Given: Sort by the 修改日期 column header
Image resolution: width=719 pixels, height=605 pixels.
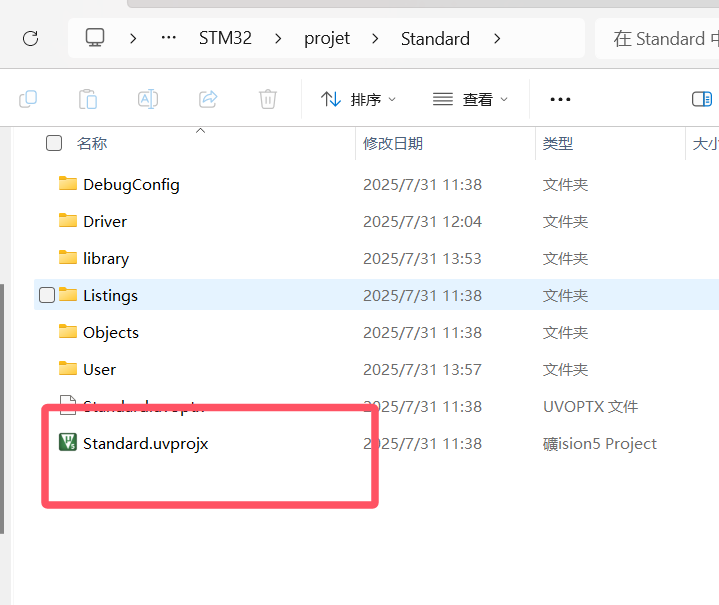Looking at the screenshot, I should tap(393, 144).
